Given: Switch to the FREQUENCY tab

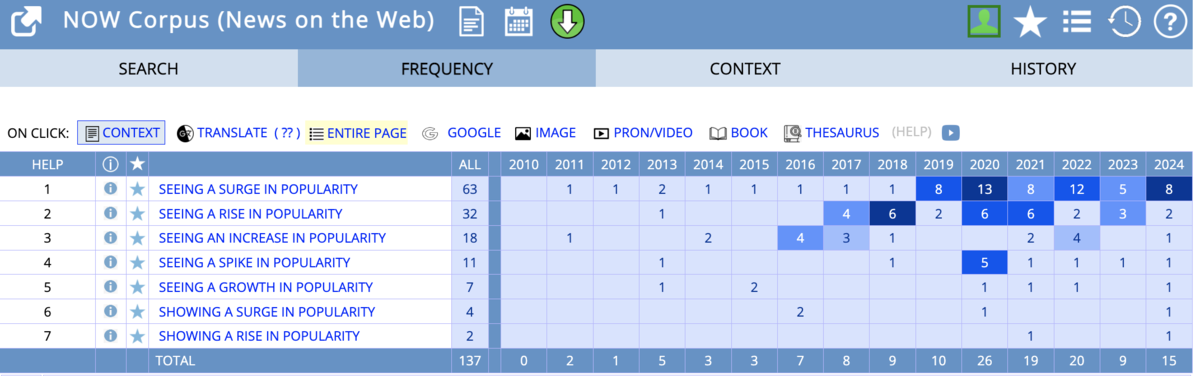Looking at the screenshot, I should [447, 69].
